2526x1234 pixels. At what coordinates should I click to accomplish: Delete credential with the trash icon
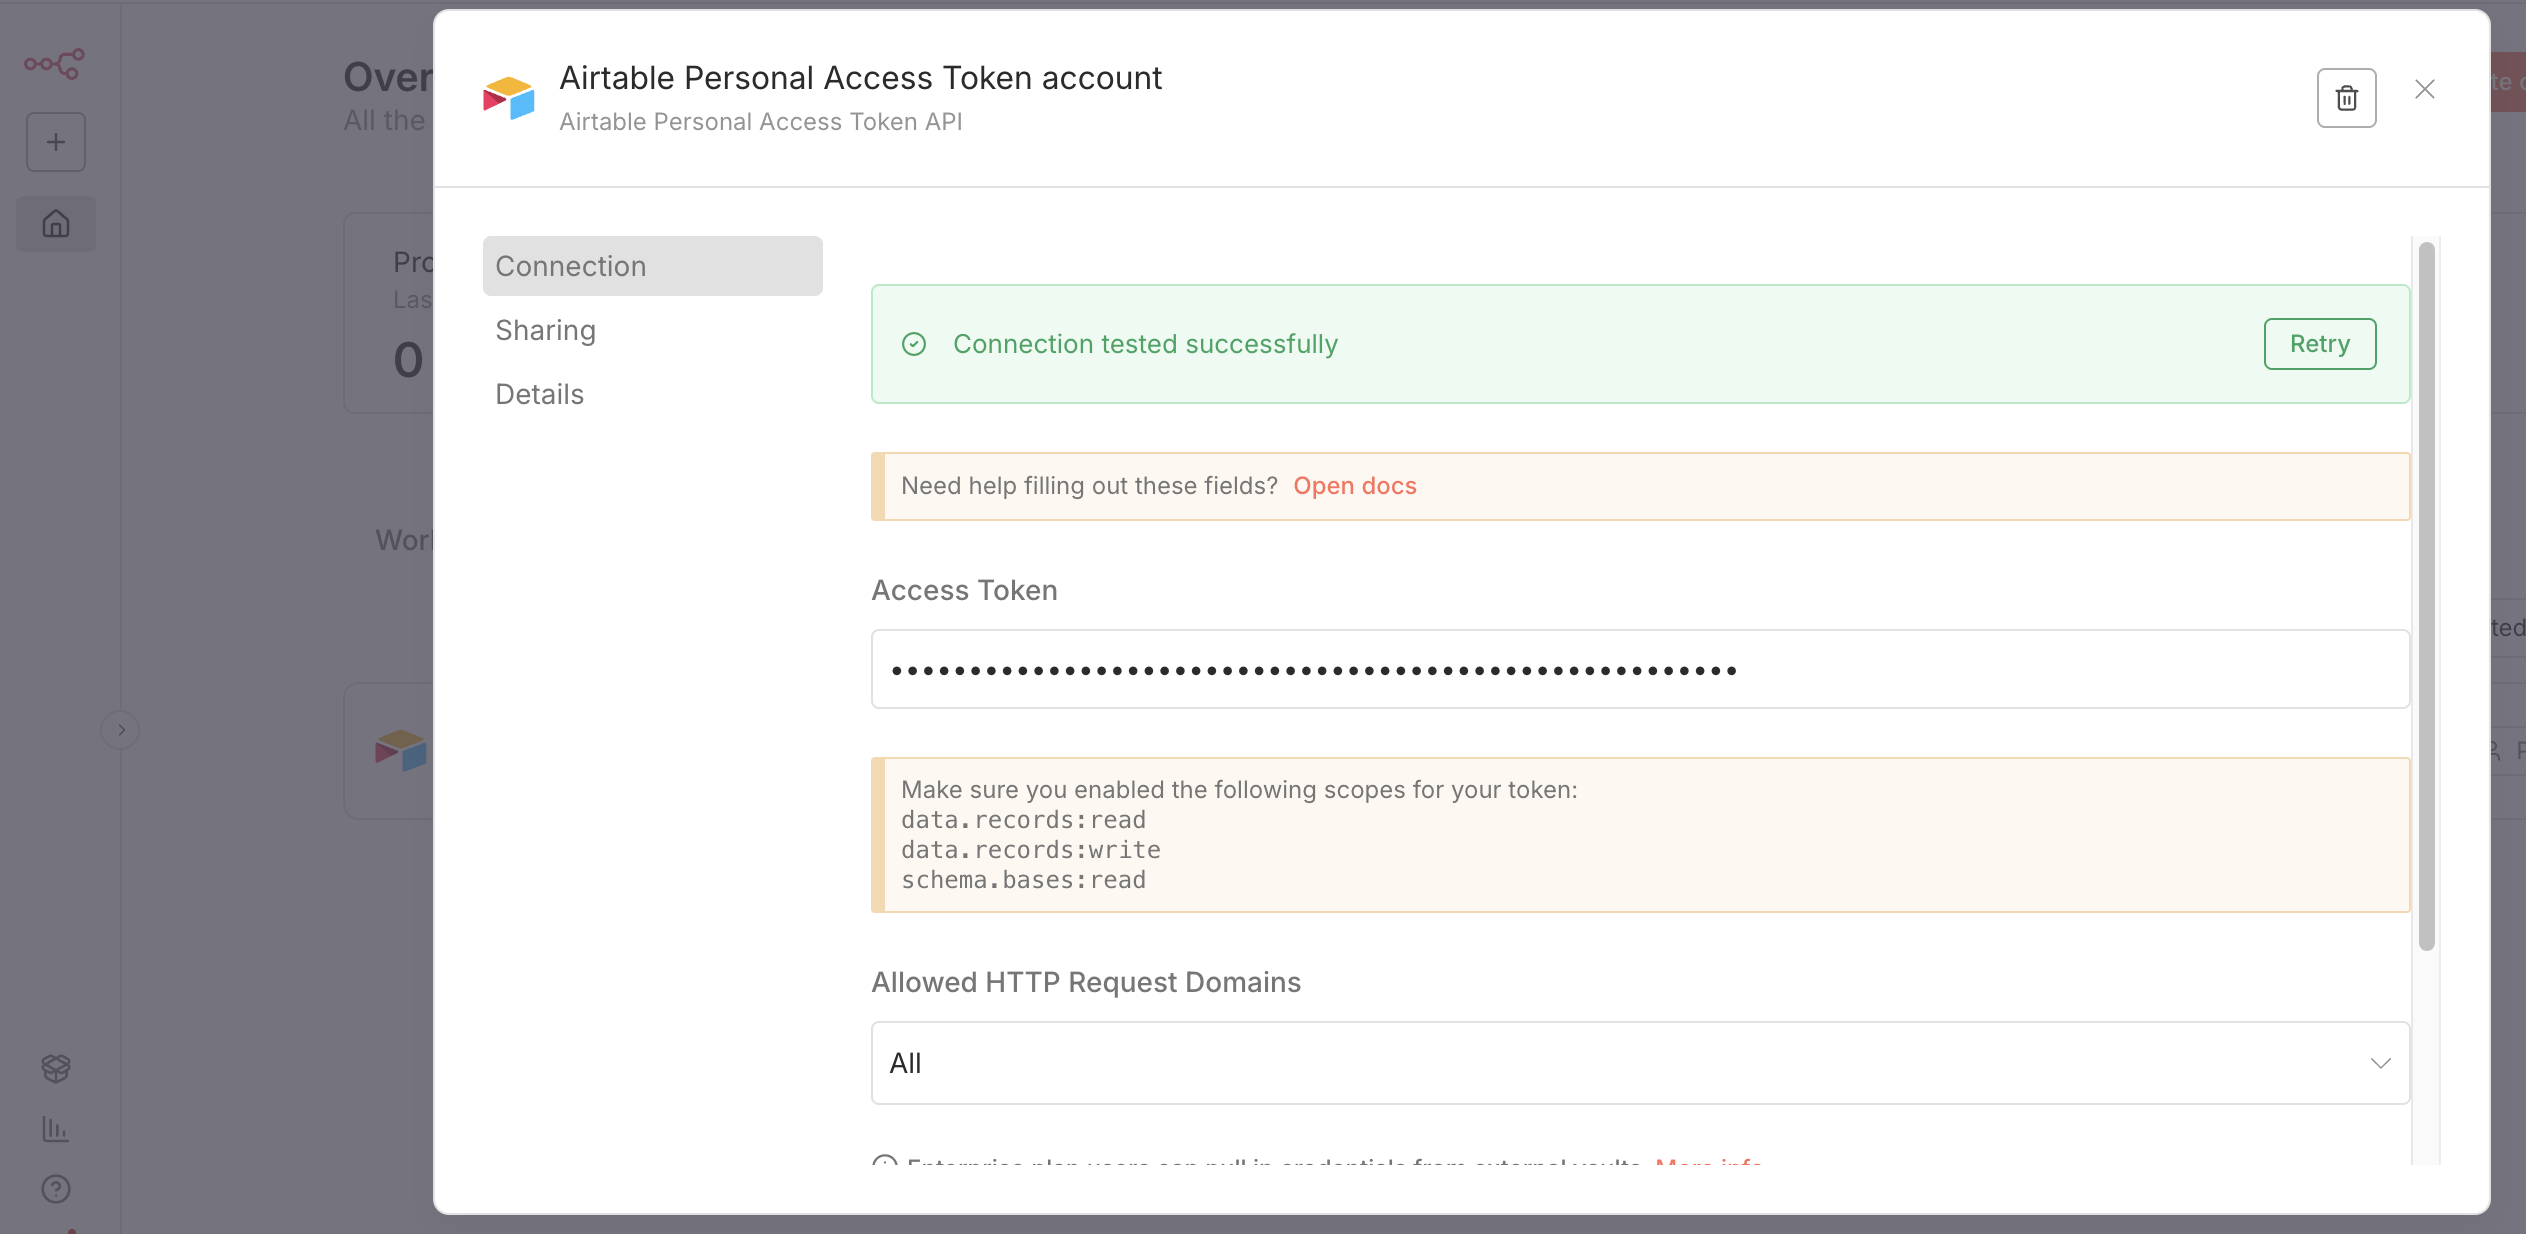pos(2346,98)
